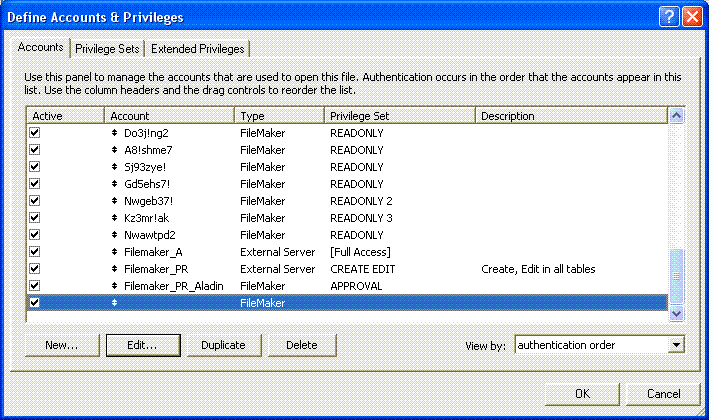Click the drag handle for account Nwawtpd2
This screenshot has height=420, width=709.
pos(114,235)
